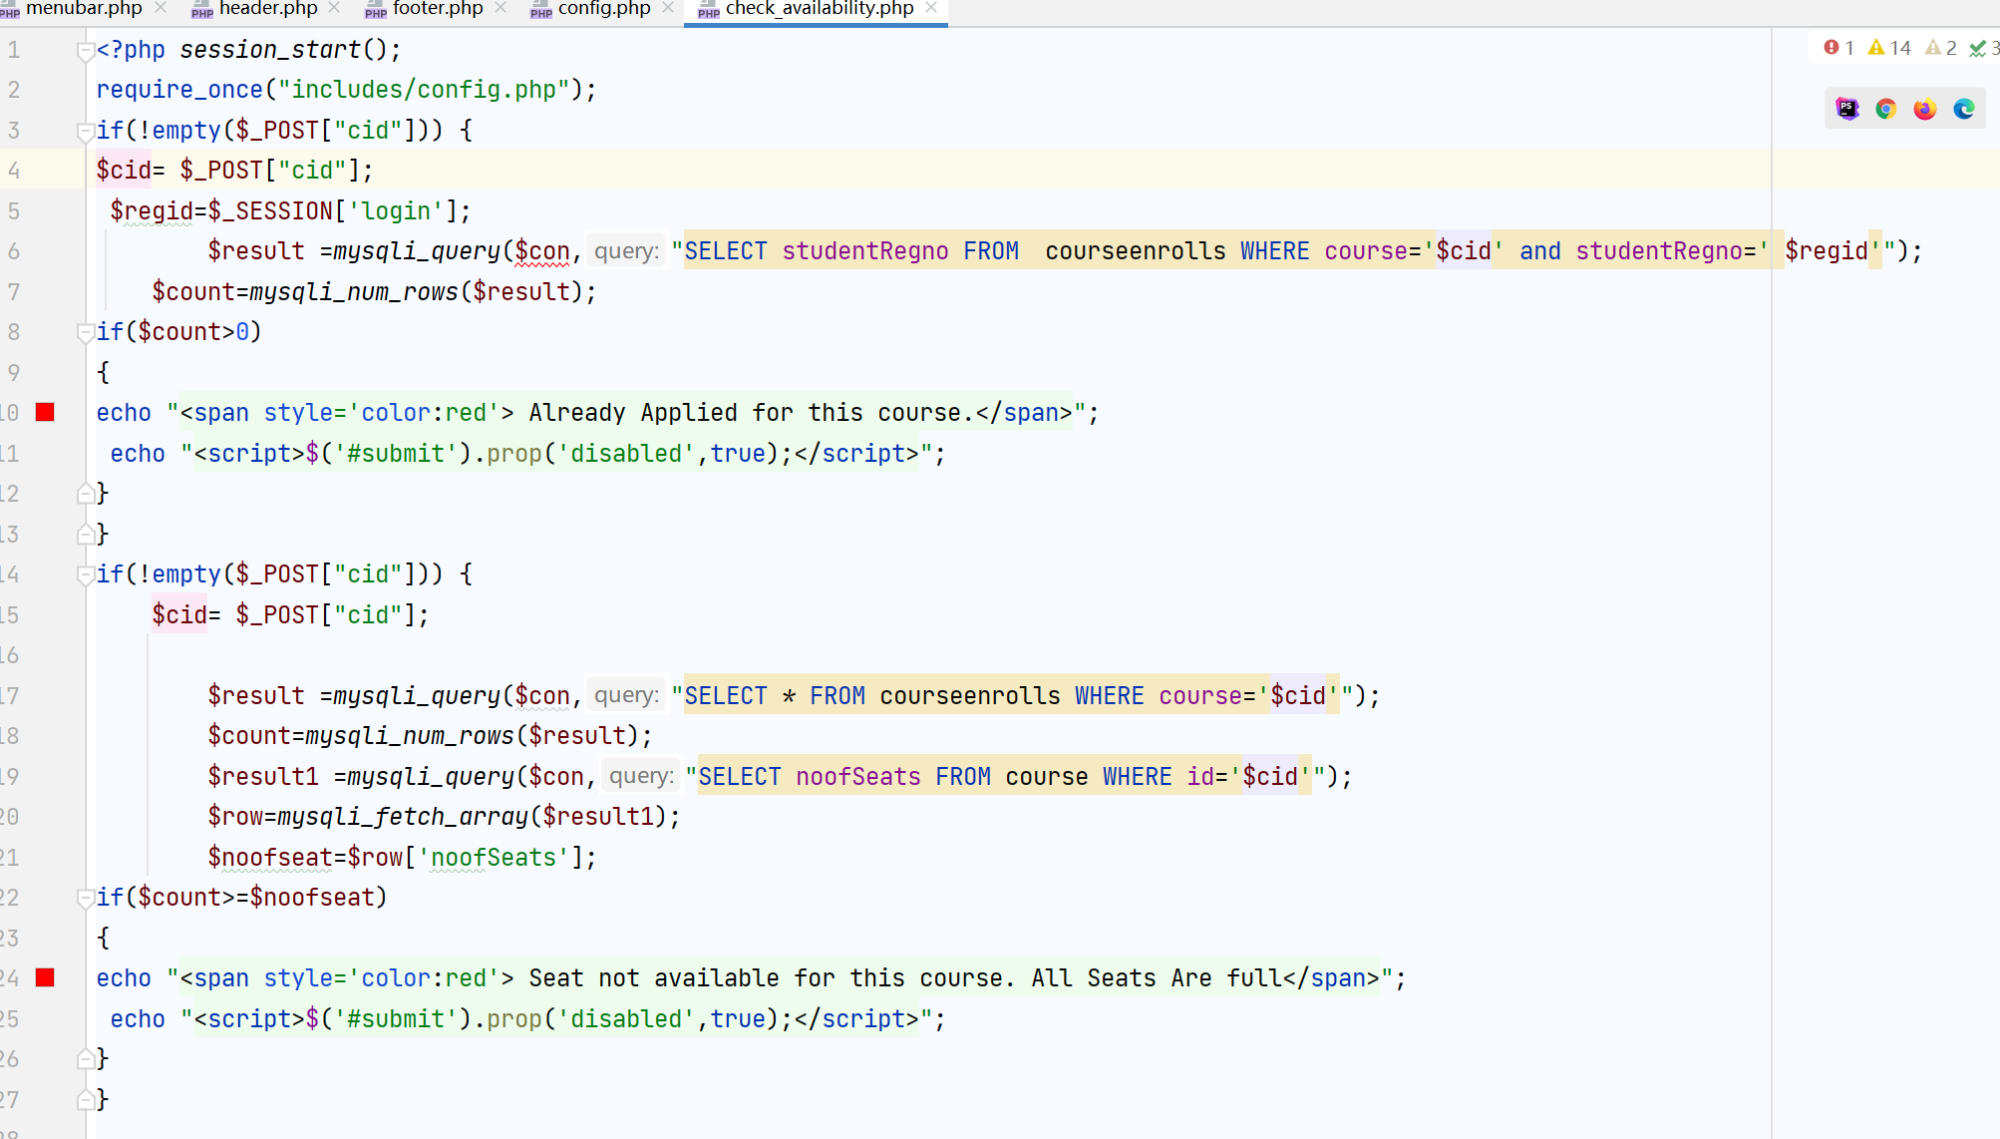Switch to the config.php tab
This screenshot has height=1139, width=2000.
[603, 9]
